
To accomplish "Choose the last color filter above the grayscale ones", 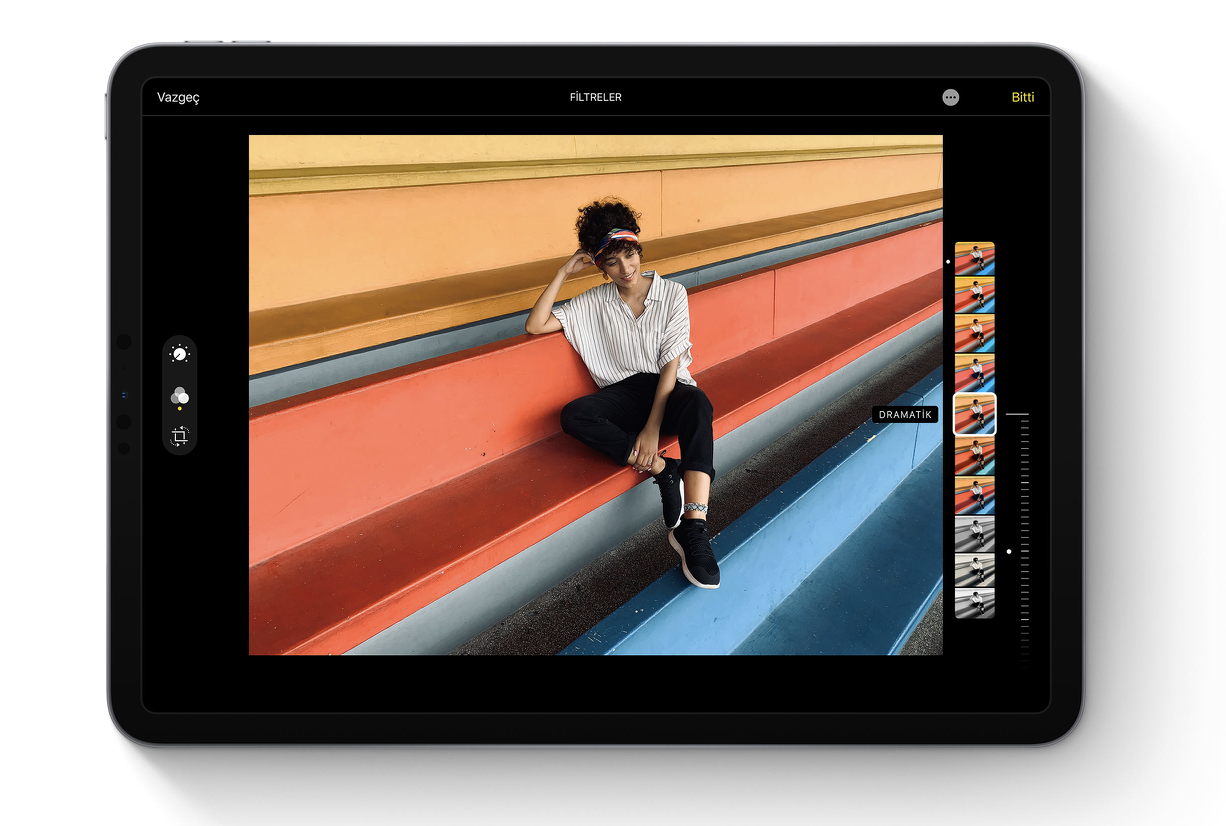I will (x=974, y=495).
